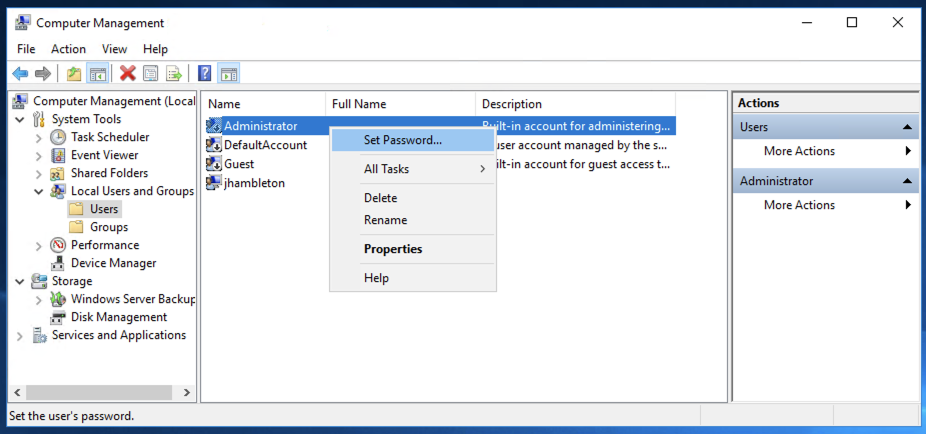Open the Action menu

click(68, 49)
